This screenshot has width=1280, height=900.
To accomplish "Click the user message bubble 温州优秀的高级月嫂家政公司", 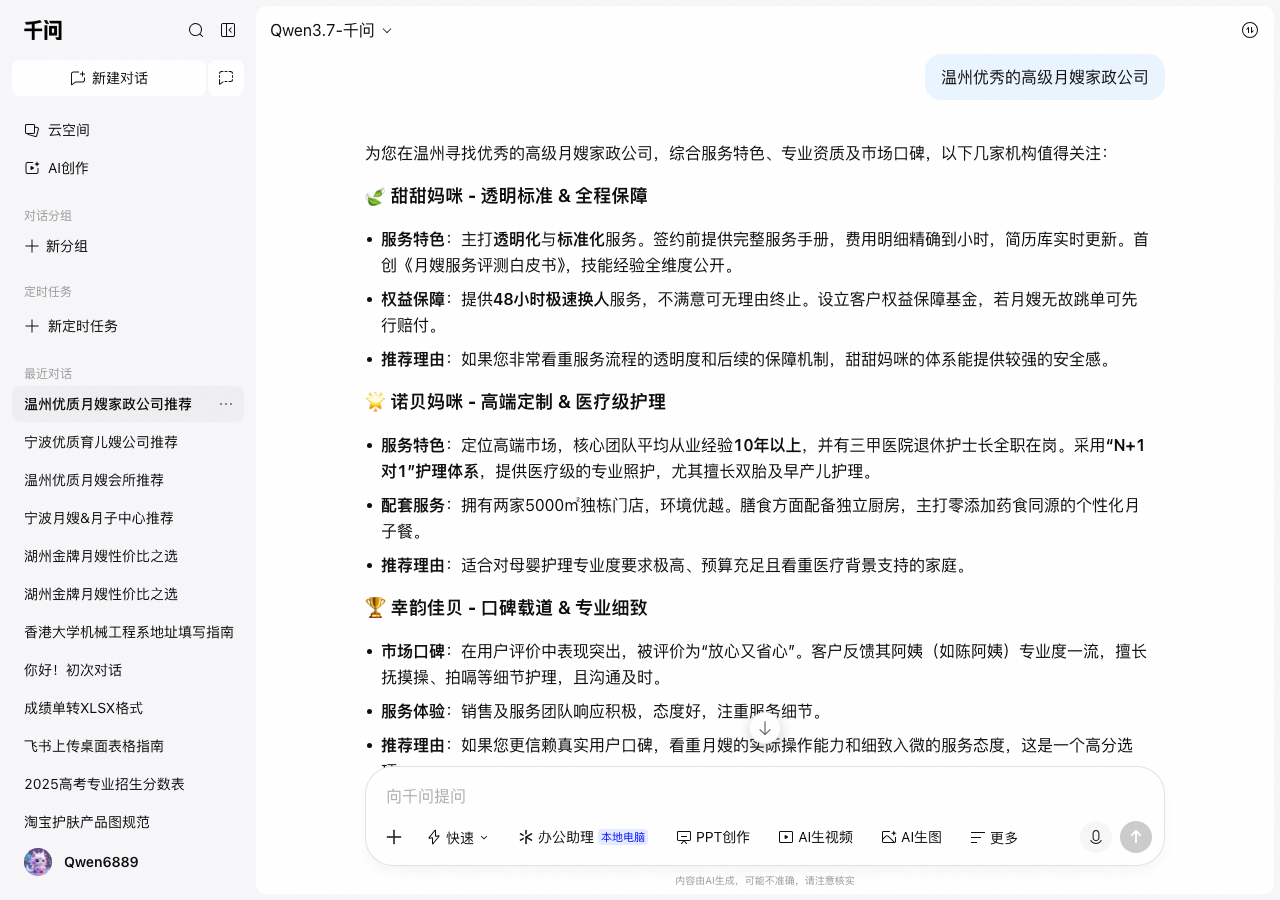I will click(x=1045, y=77).
